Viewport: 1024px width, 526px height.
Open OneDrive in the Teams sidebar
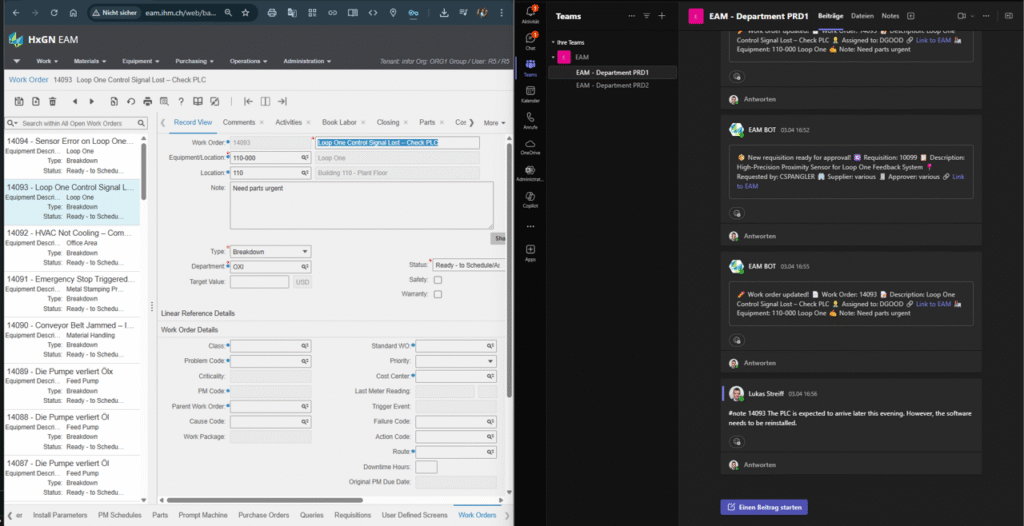tap(530, 146)
